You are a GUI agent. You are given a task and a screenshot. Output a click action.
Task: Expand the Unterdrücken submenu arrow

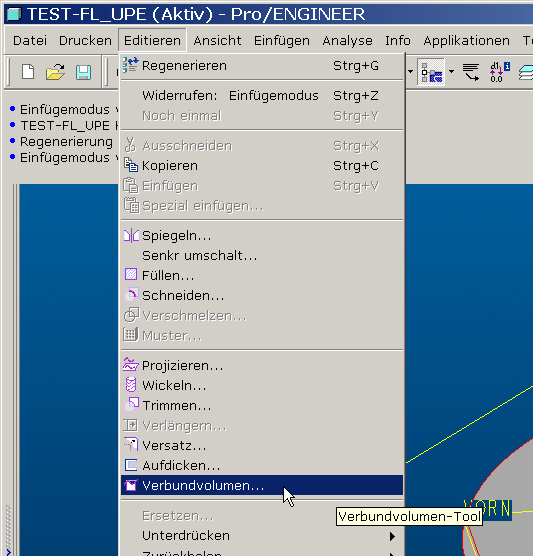392,536
